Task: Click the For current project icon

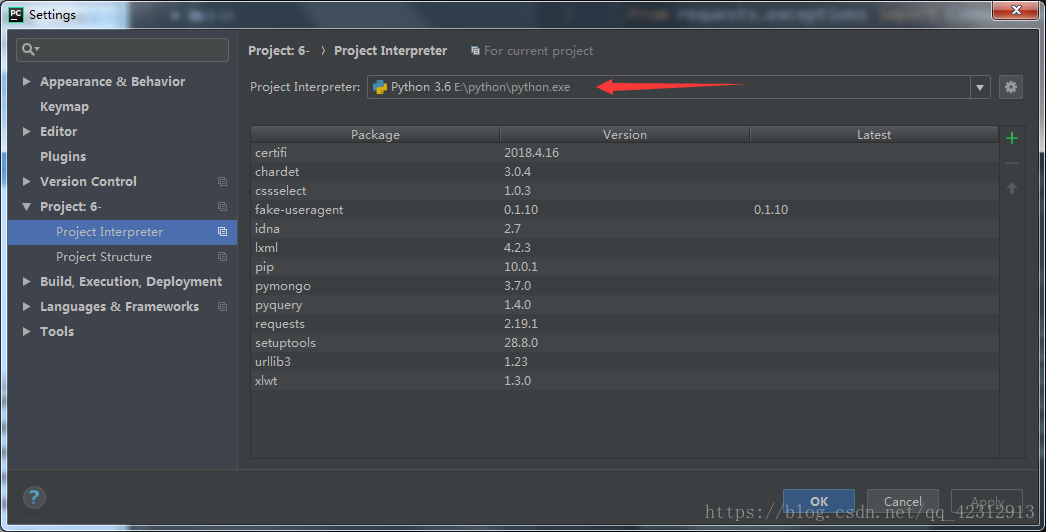Action: pyautogui.click(x=475, y=51)
